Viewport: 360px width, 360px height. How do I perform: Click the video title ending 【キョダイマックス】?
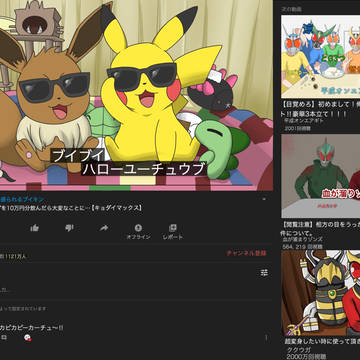[x=71, y=208]
